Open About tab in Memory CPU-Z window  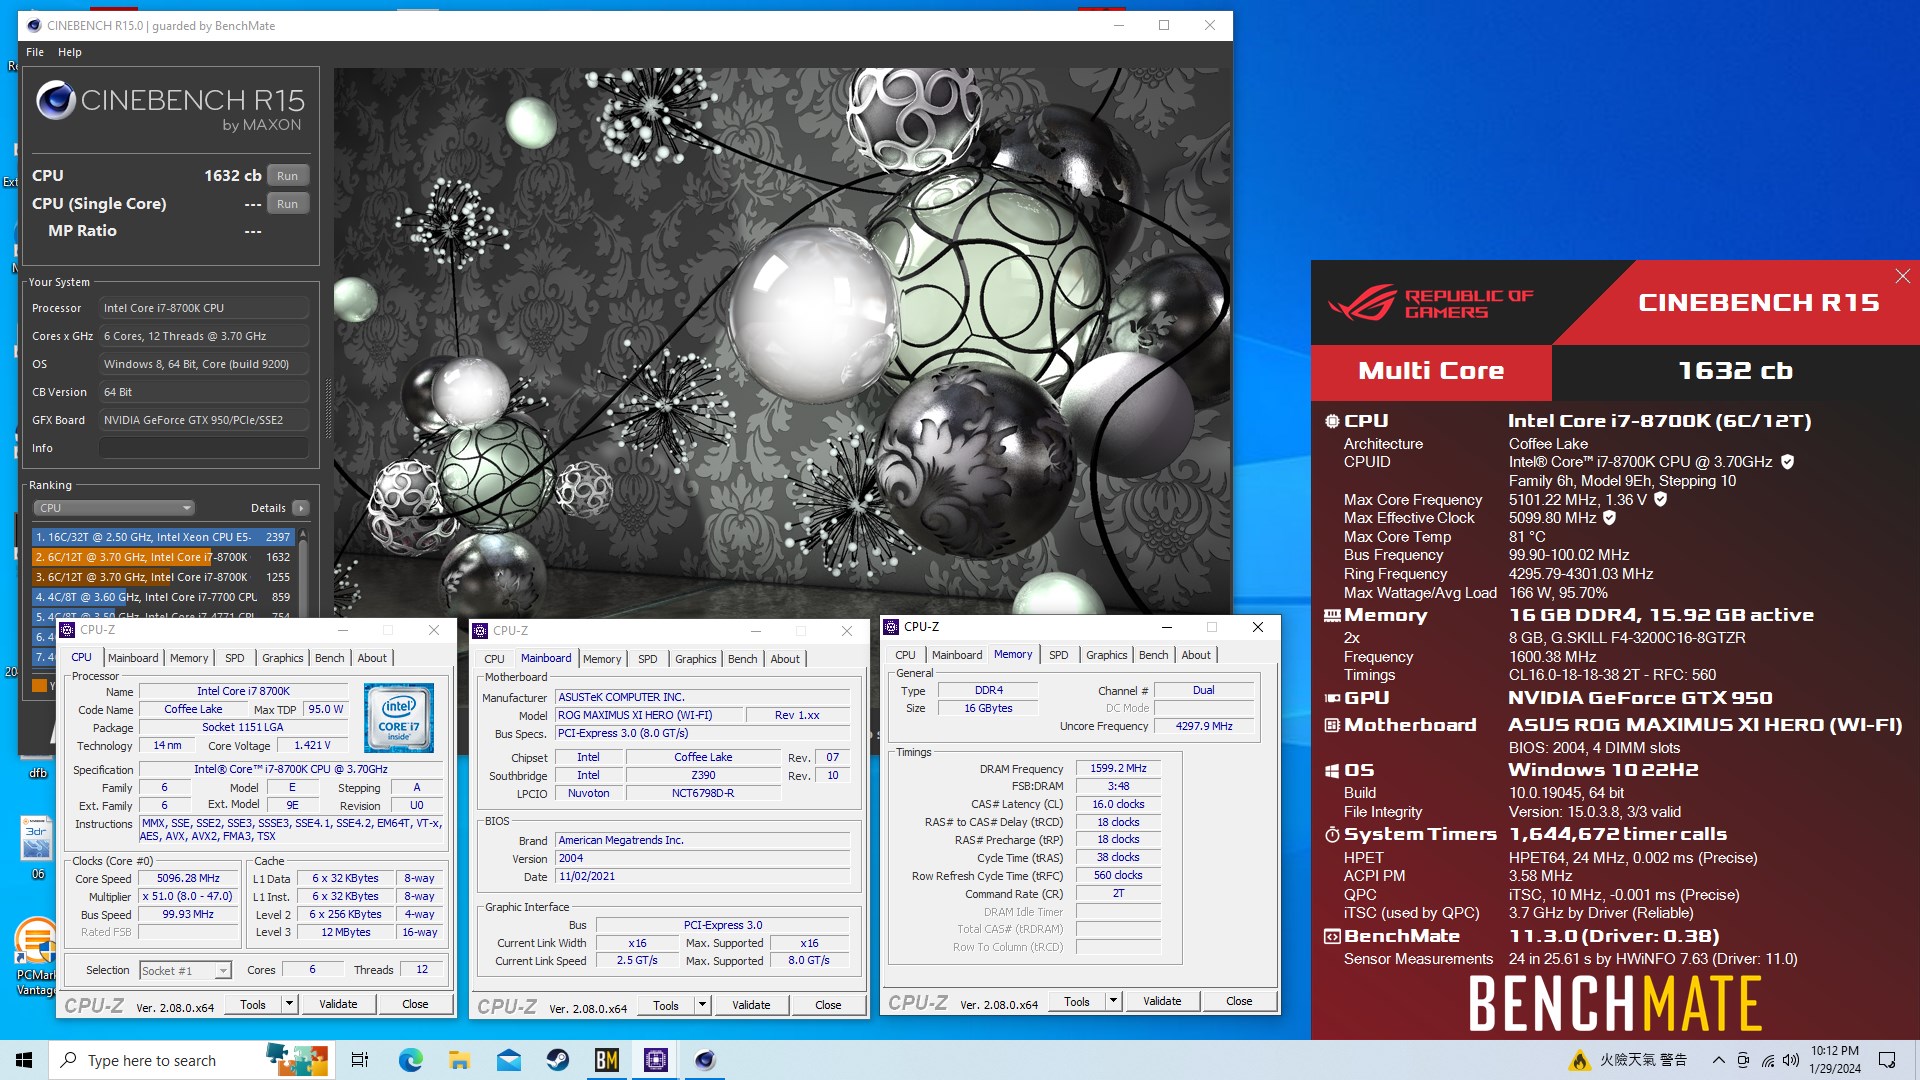(1196, 655)
